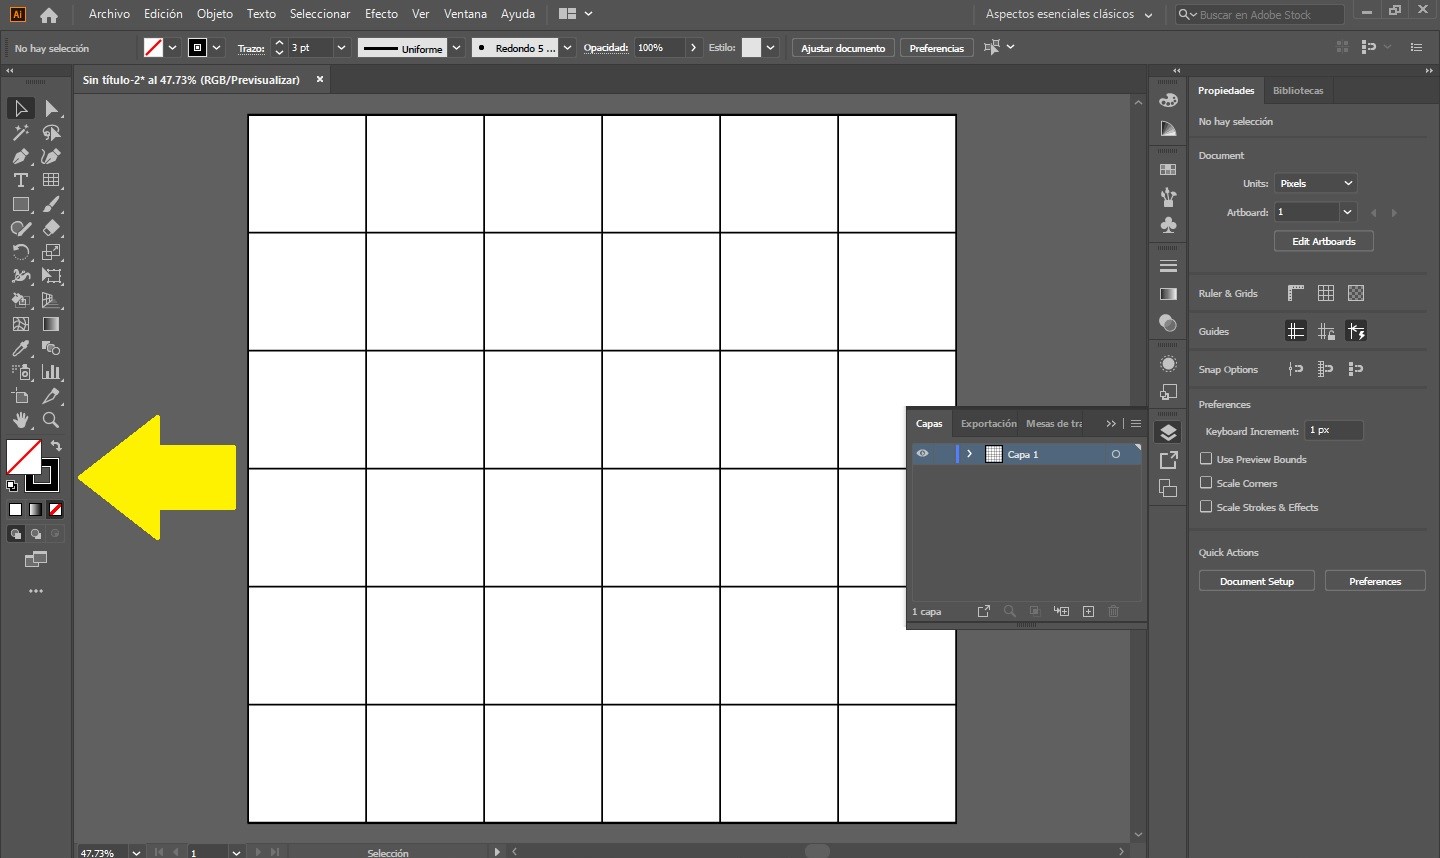Pick the Perspective Grid tool
This screenshot has width=1440, height=858.
pyautogui.click(x=51, y=300)
